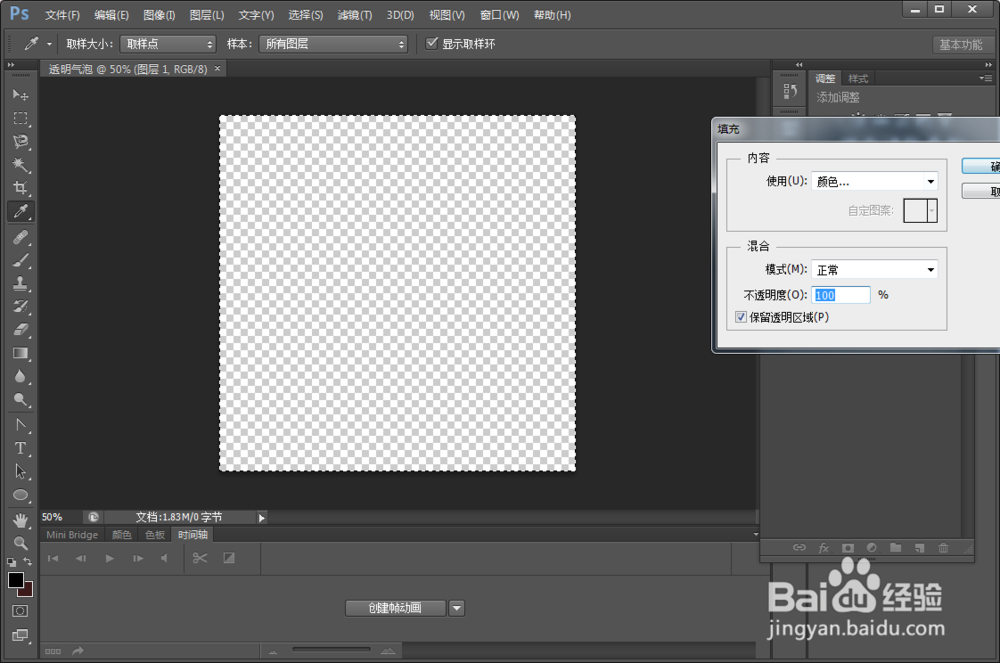Reset default foreground and background colors
The width and height of the screenshot is (1000, 663).
[11, 562]
